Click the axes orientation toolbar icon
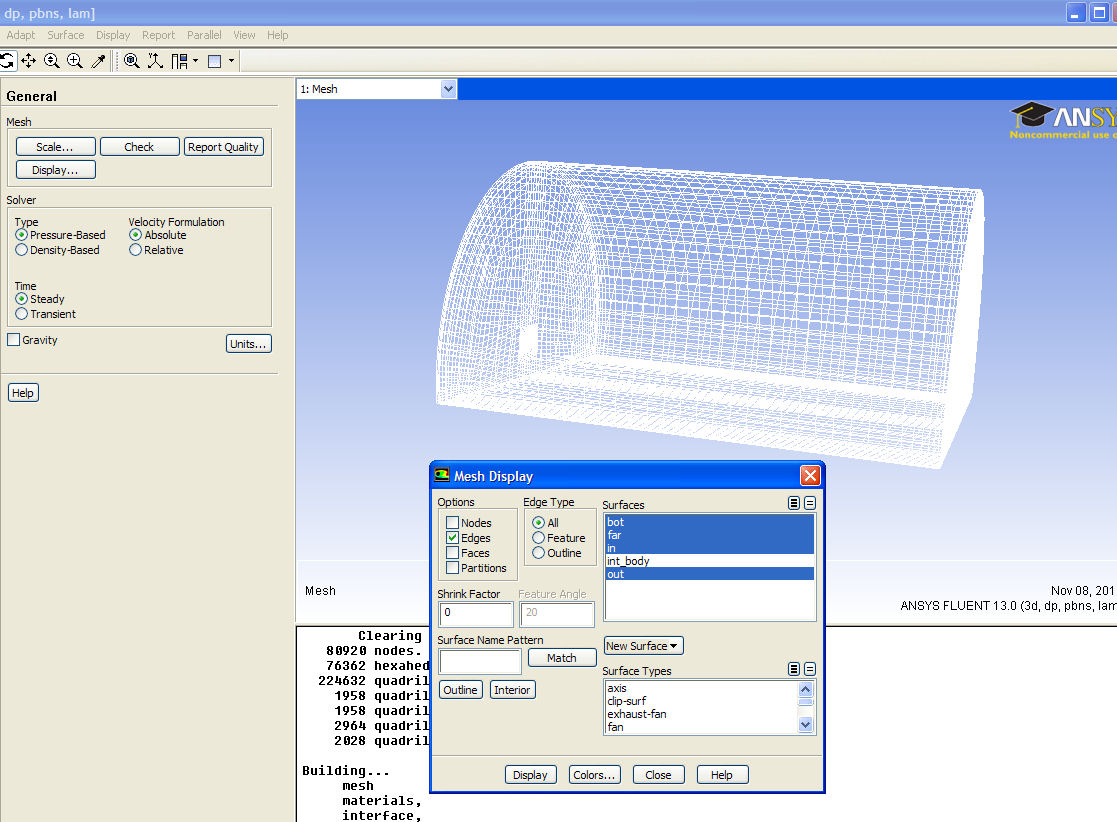This screenshot has height=822, width=1117. (155, 61)
